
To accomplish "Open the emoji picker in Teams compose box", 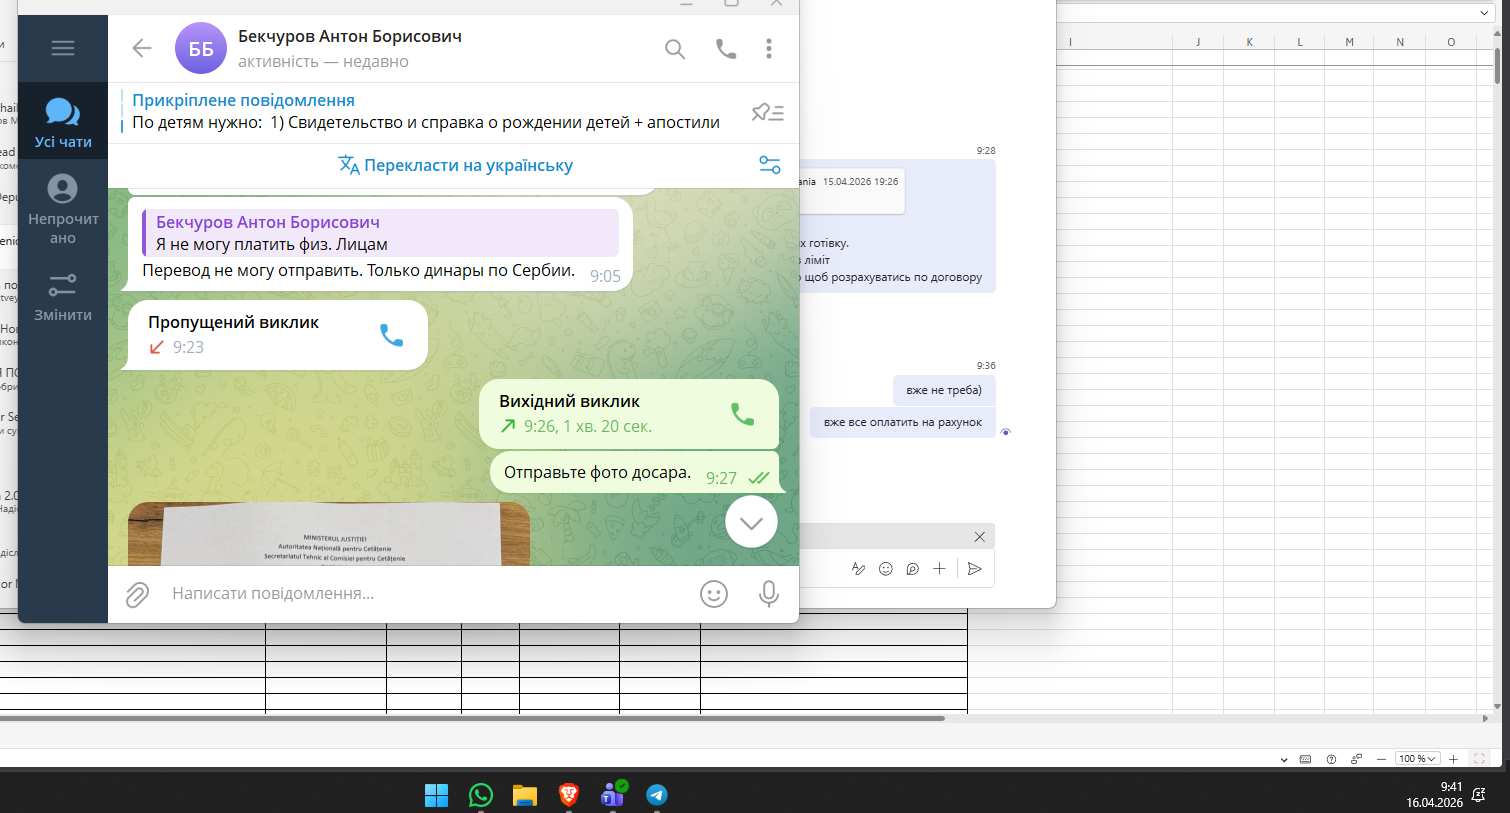I will (886, 569).
